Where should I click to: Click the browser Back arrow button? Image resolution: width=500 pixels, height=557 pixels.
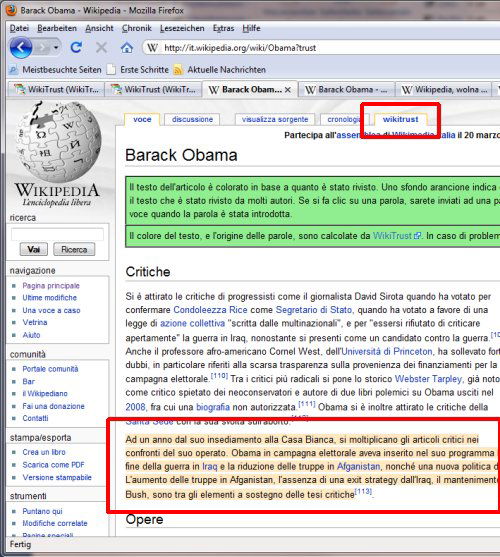[21, 47]
